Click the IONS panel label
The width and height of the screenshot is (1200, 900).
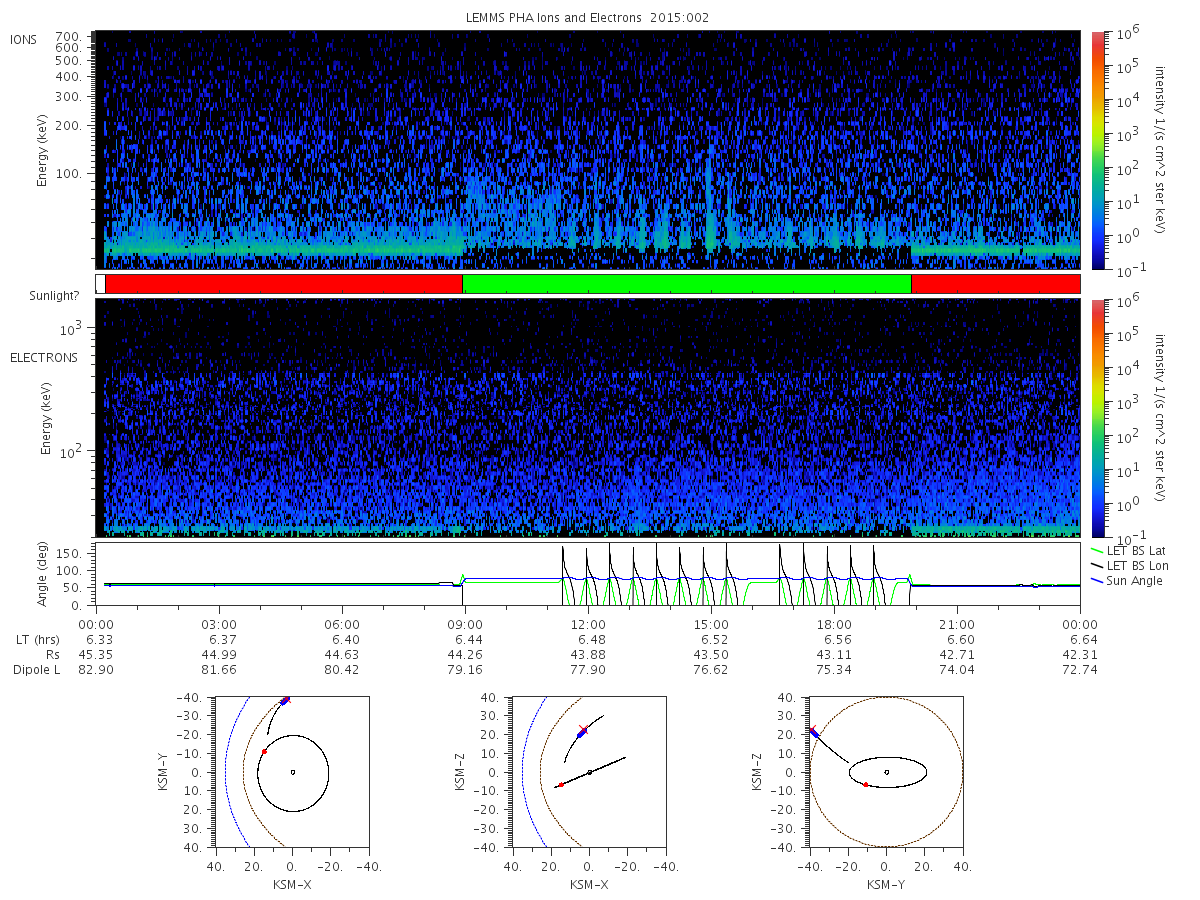coord(24,40)
